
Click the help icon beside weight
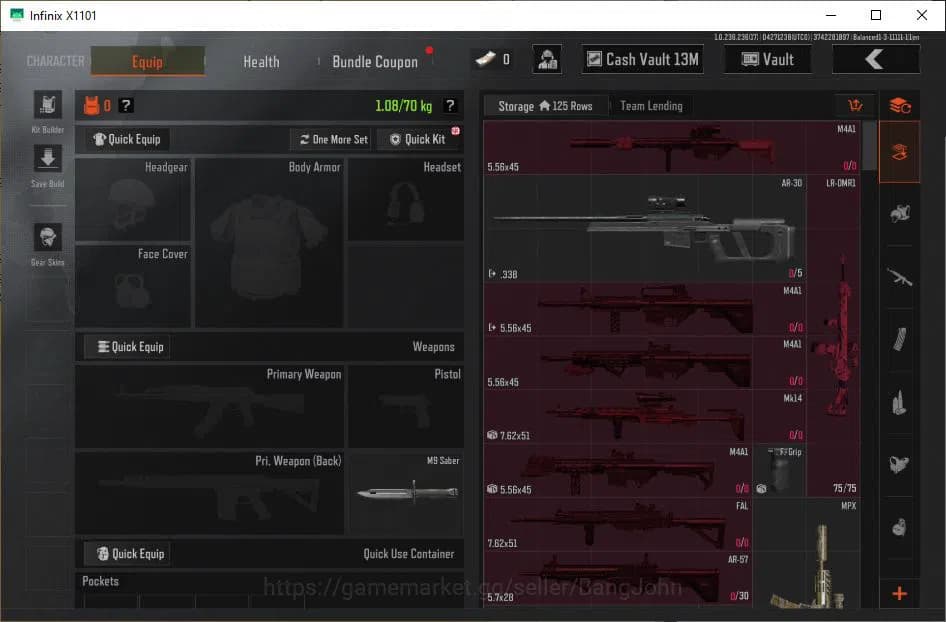pyautogui.click(x=450, y=106)
